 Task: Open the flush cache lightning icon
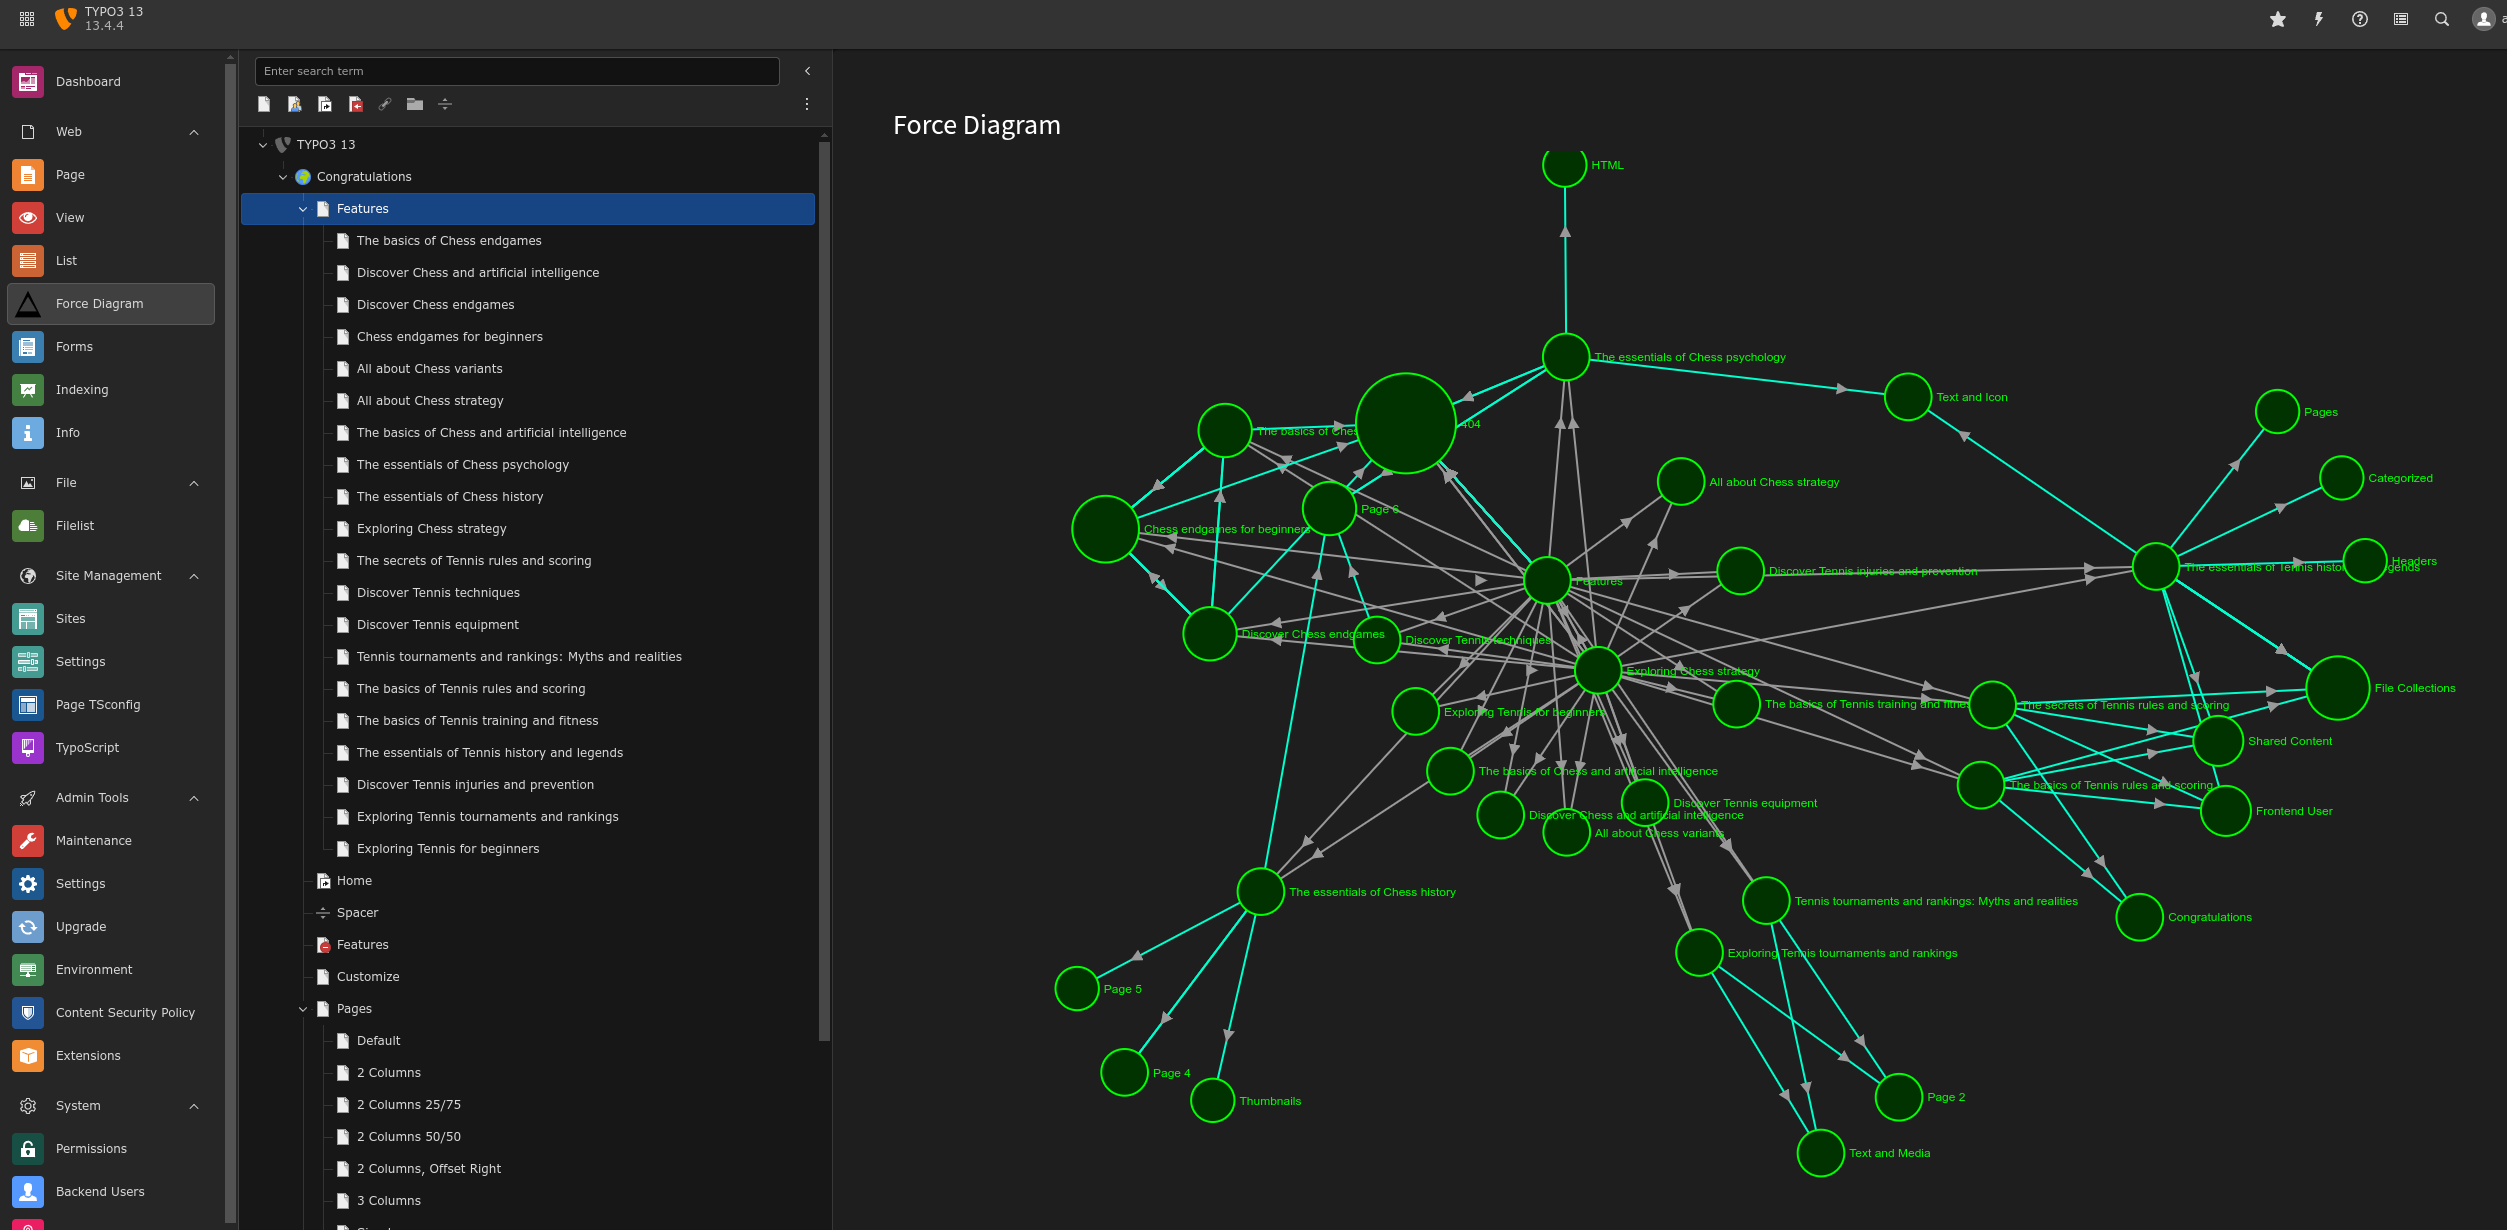[x=2319, y=19]
